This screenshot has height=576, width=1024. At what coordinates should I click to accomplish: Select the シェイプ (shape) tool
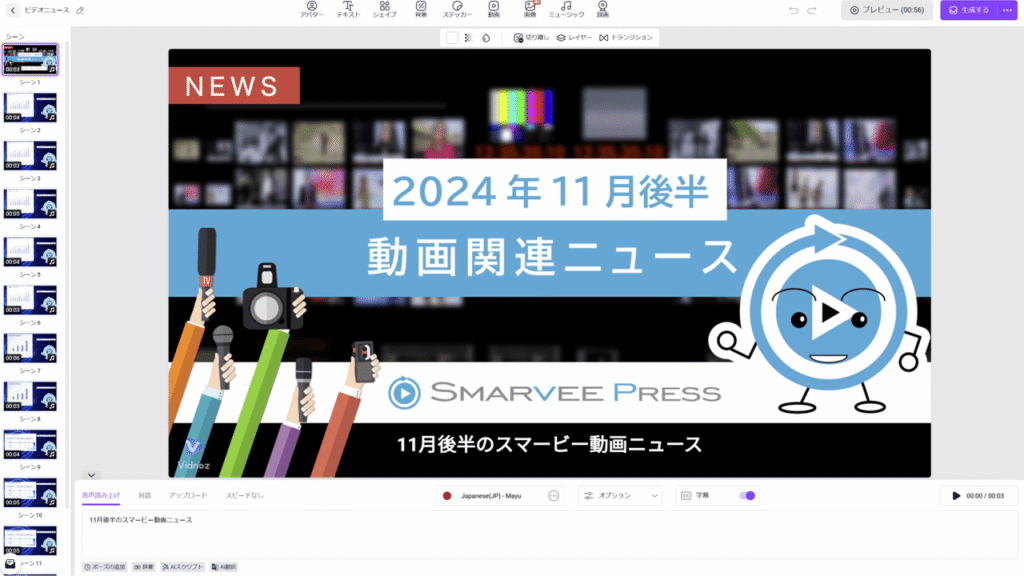coord(384,12)
